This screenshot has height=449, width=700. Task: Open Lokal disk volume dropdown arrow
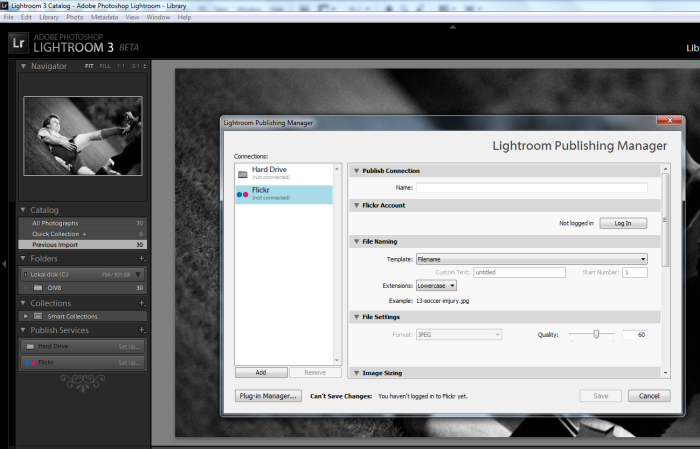pyautogui.click(x=138, y=274)
